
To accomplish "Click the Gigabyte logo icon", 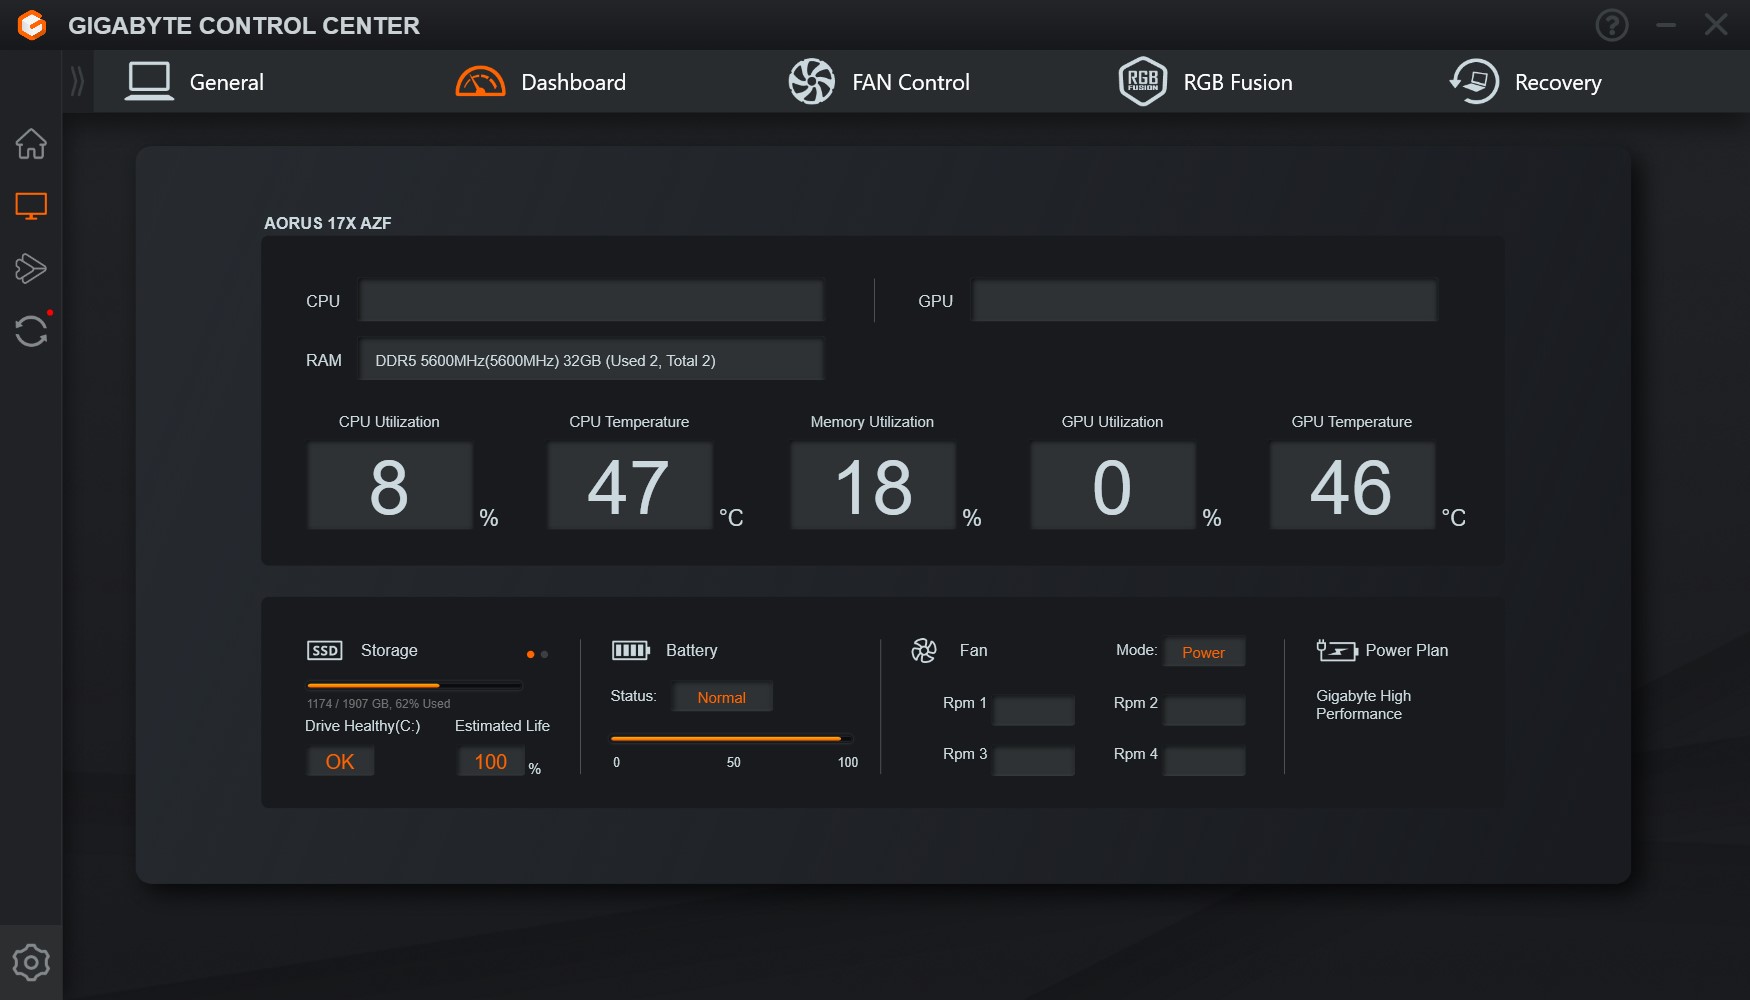I will pyautogui.click(x=32, y=25).
